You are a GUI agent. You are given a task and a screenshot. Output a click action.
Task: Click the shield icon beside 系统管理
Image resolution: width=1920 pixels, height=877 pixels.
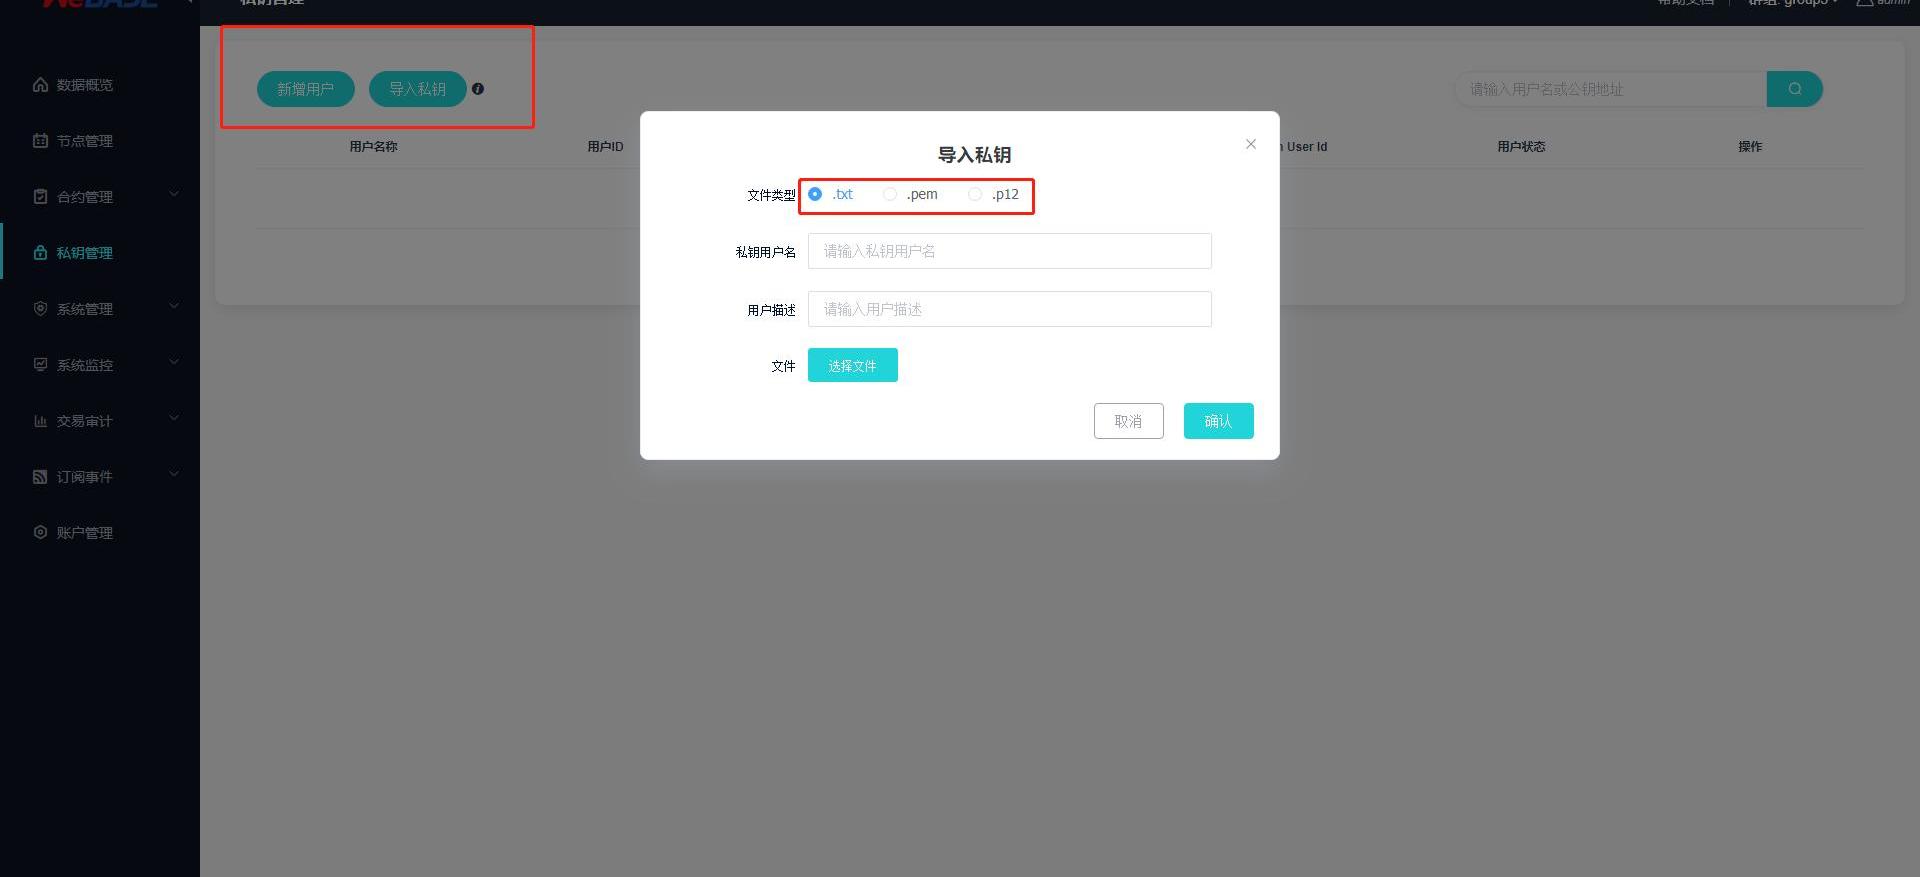click(x=40, y=309)
